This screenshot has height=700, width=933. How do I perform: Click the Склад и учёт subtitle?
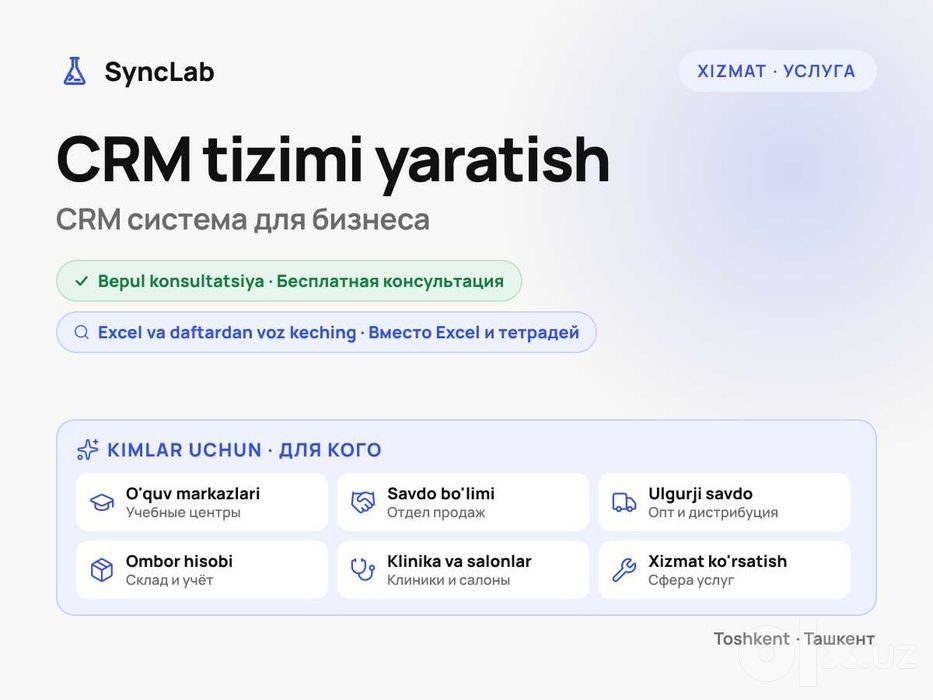tap(170, 580)
